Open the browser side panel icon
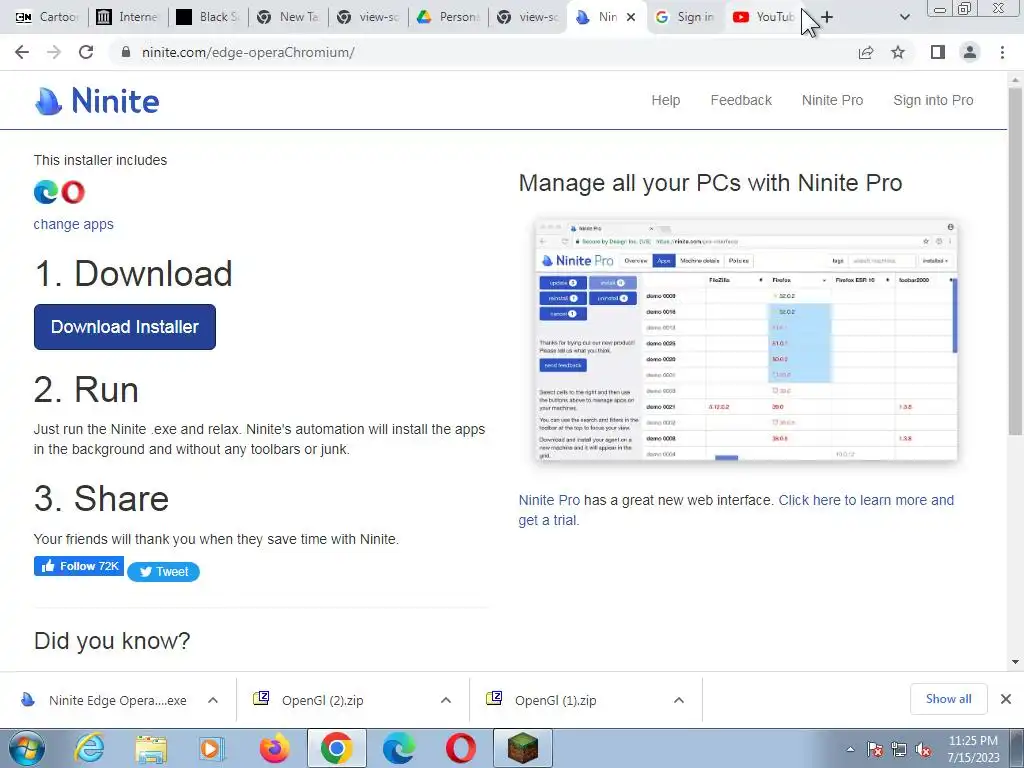Image resolution: width=1024 pixels, height=768 pixels. (938, 52)
